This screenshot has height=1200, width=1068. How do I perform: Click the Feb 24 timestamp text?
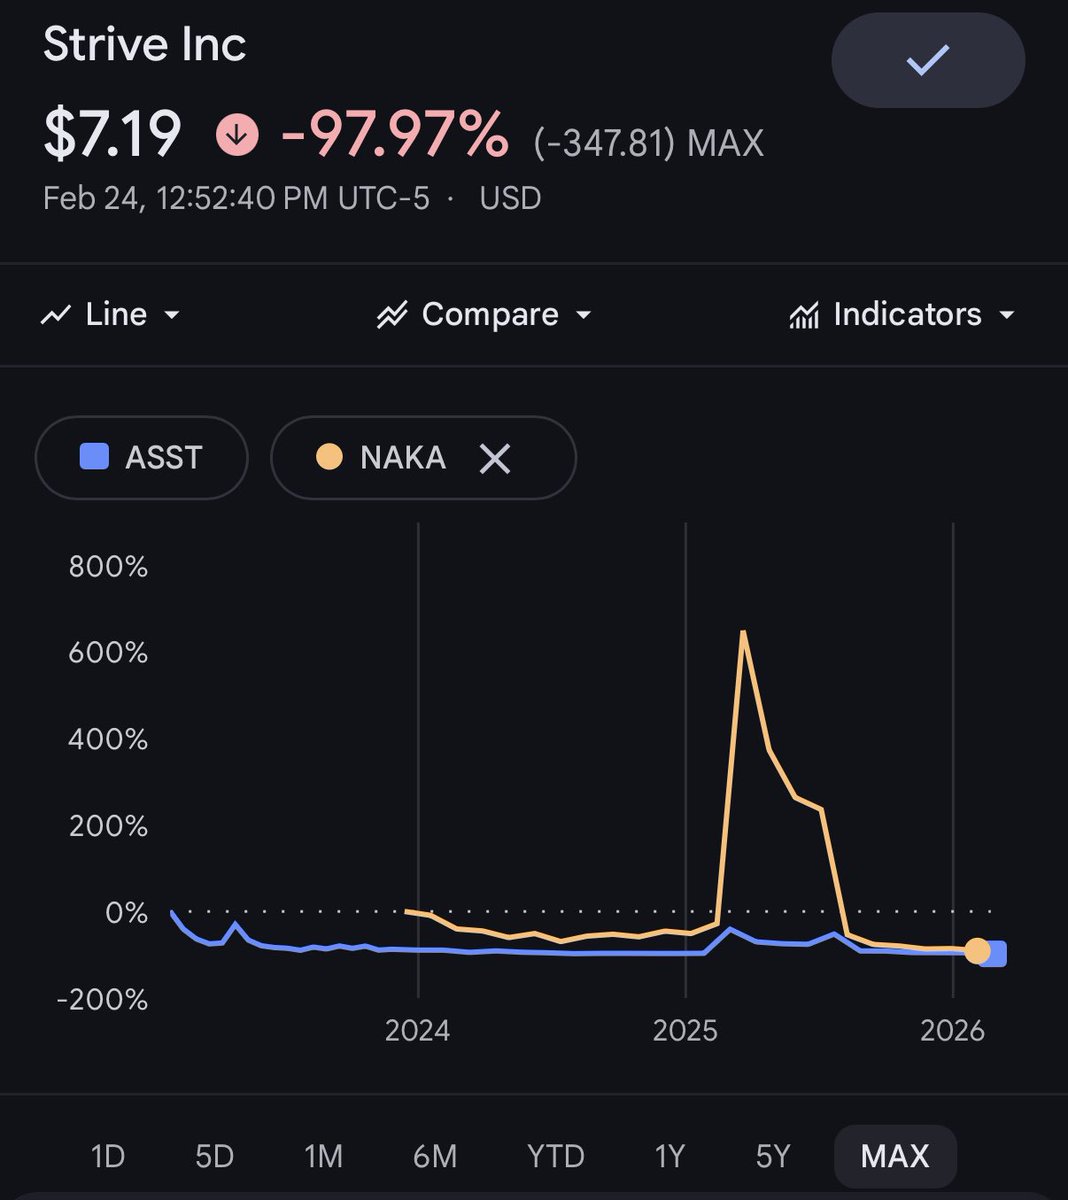tap(236, 198)
